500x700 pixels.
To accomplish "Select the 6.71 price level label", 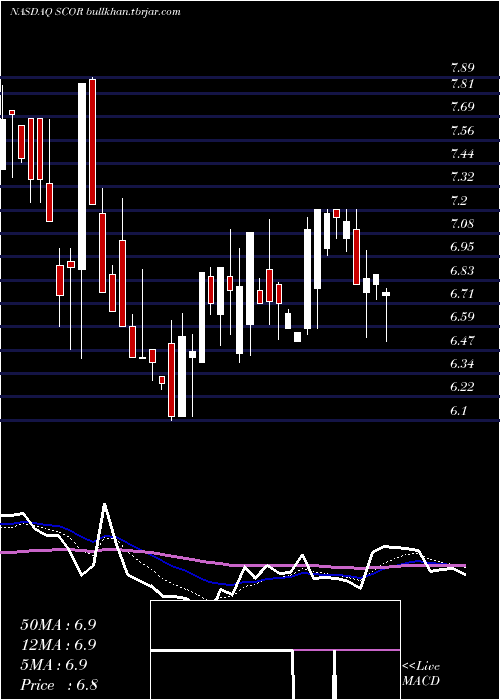I will point(462,294).
